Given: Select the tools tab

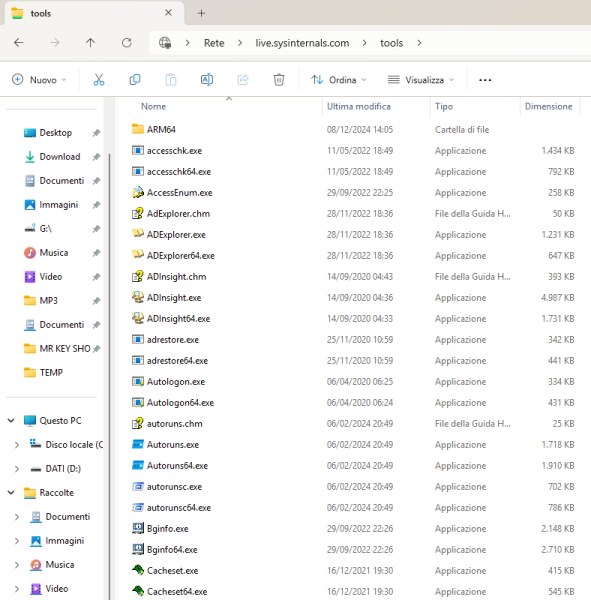Looking at the screenshot, I should [x=94, y=13].
